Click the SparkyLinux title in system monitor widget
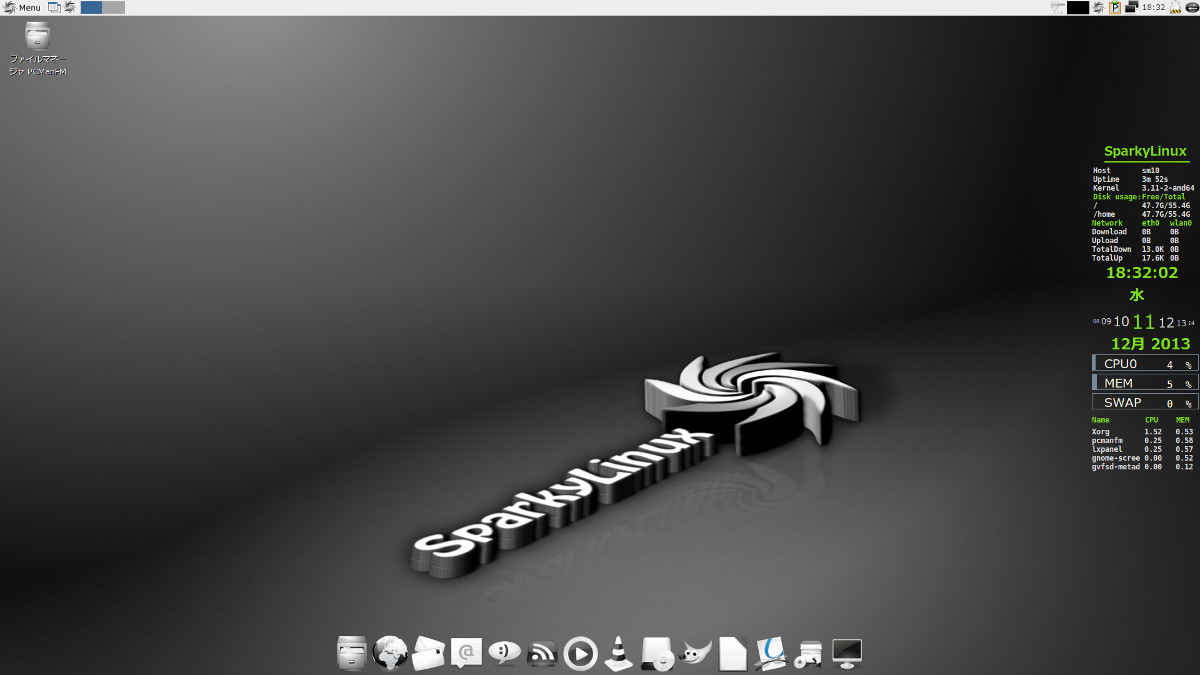Image resolution: width=1200 pixels, height=675 pixels. pos(1145,152)
